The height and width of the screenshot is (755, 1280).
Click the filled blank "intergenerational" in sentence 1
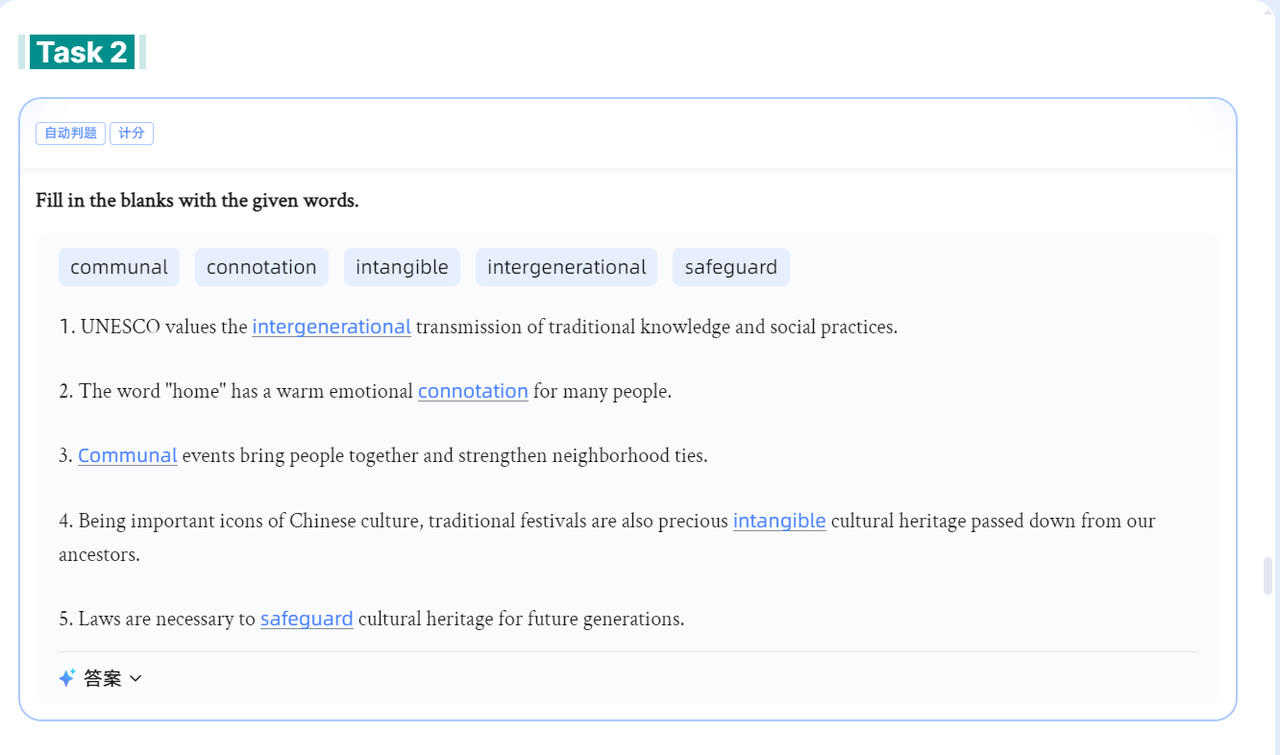pos(331,327)
